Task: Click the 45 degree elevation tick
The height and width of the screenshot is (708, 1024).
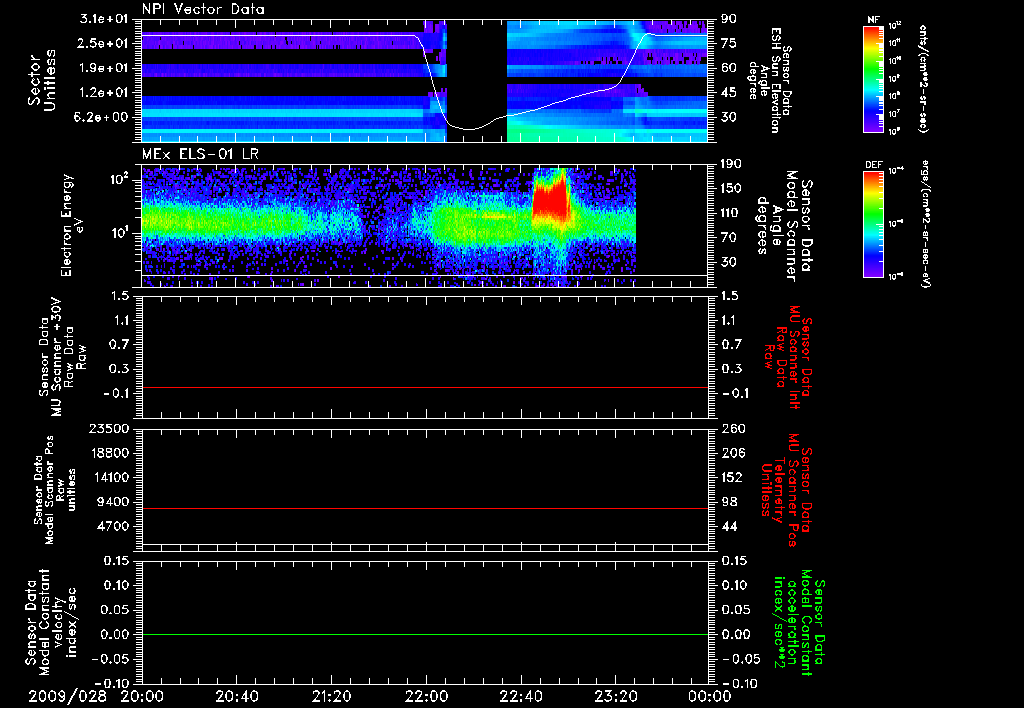Action: [x=728, y=93]
